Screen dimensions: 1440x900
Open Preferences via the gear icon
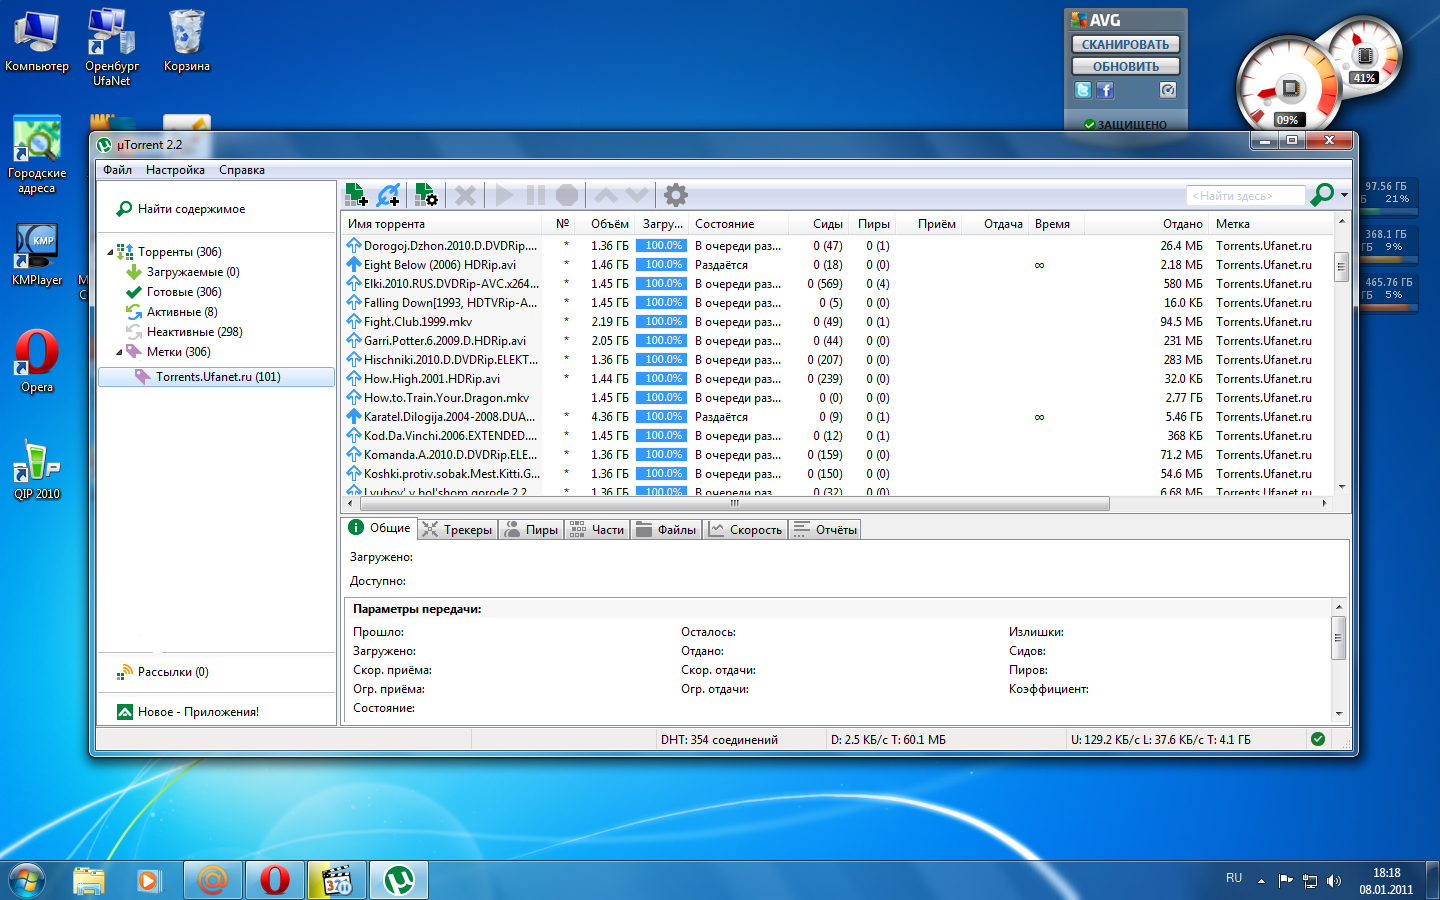coord(676,195)
